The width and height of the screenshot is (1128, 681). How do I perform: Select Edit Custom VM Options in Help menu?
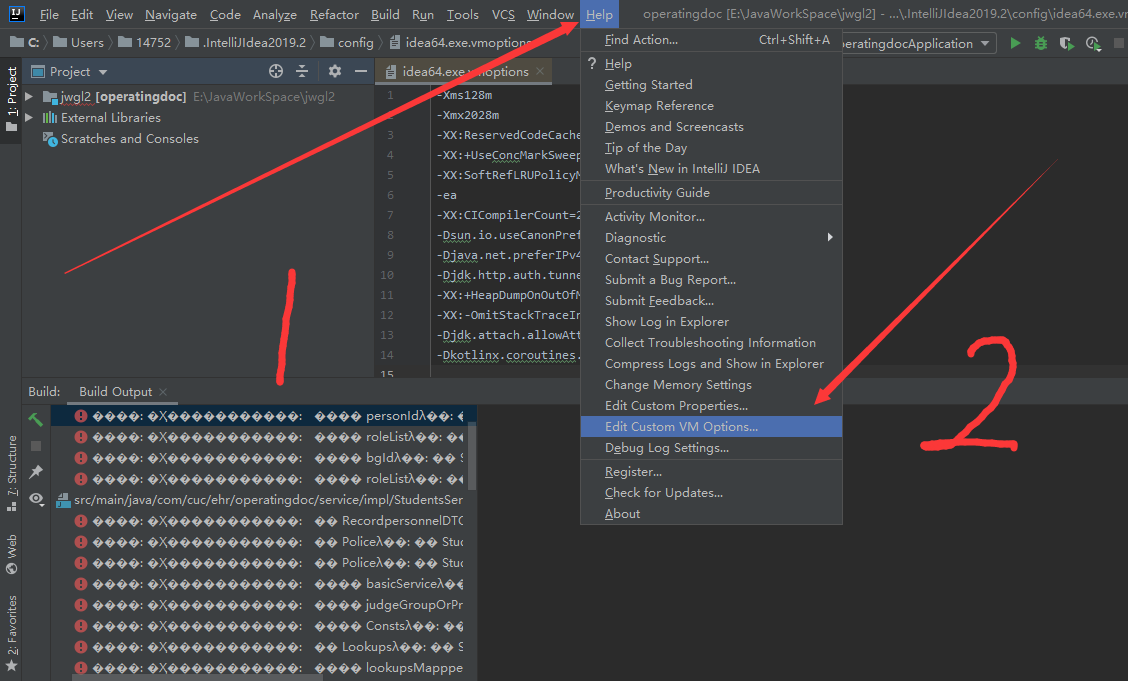(681, 426)
